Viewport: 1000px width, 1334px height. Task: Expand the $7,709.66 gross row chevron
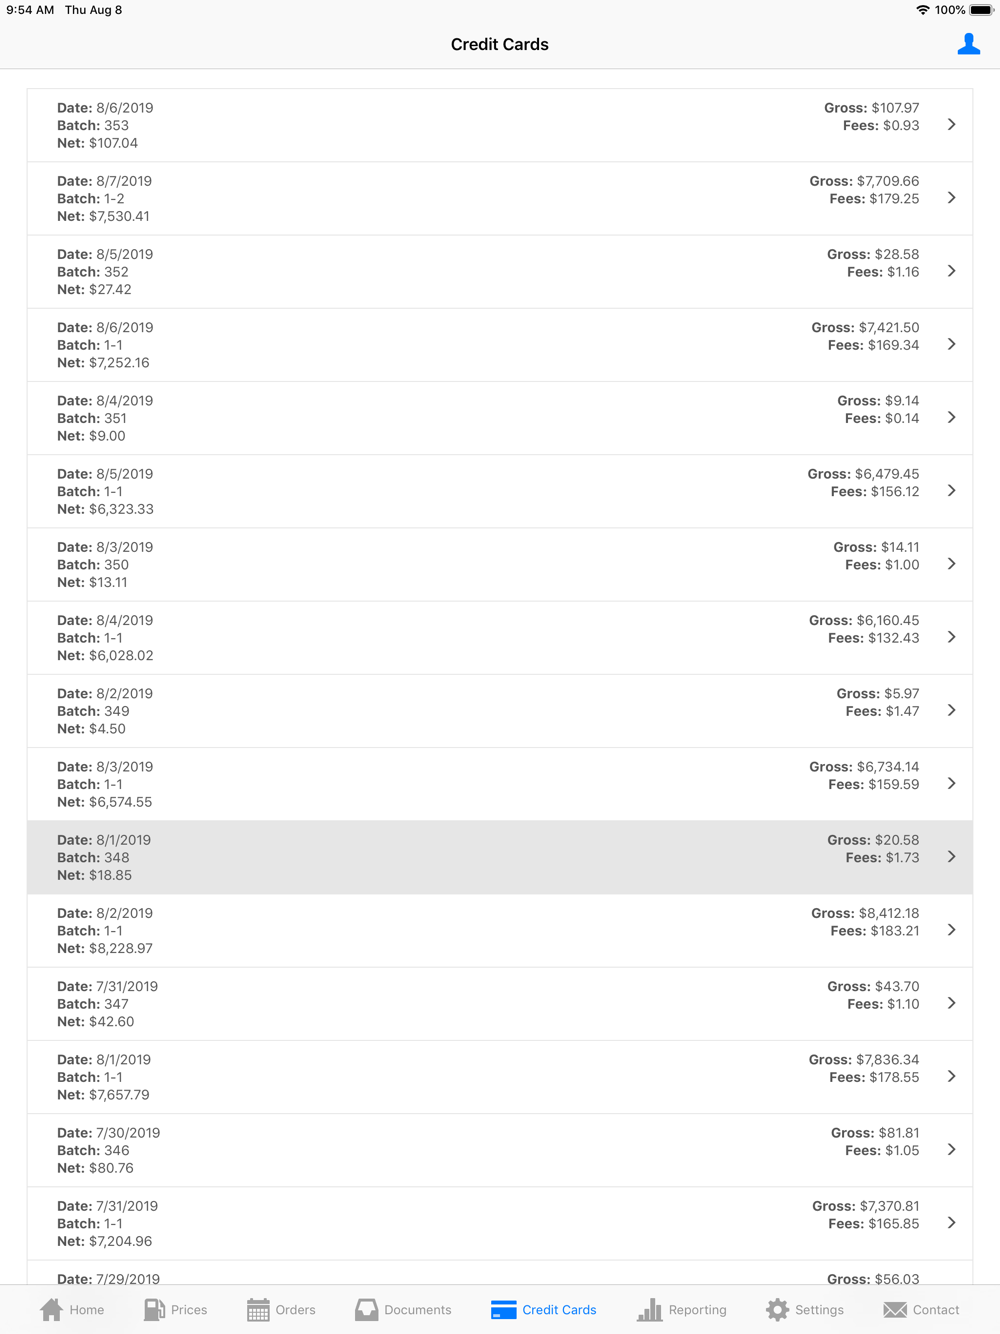click(951, 198)
